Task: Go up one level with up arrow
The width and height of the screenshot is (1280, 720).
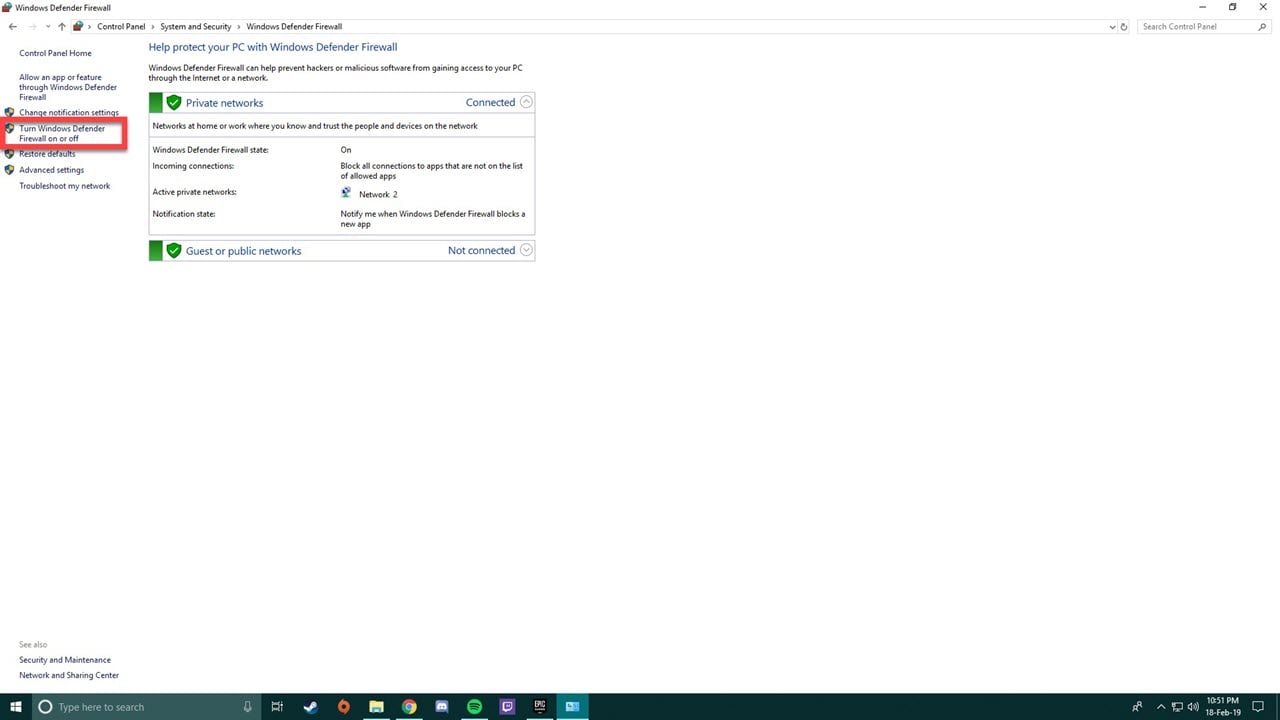Action: [62, 27]
